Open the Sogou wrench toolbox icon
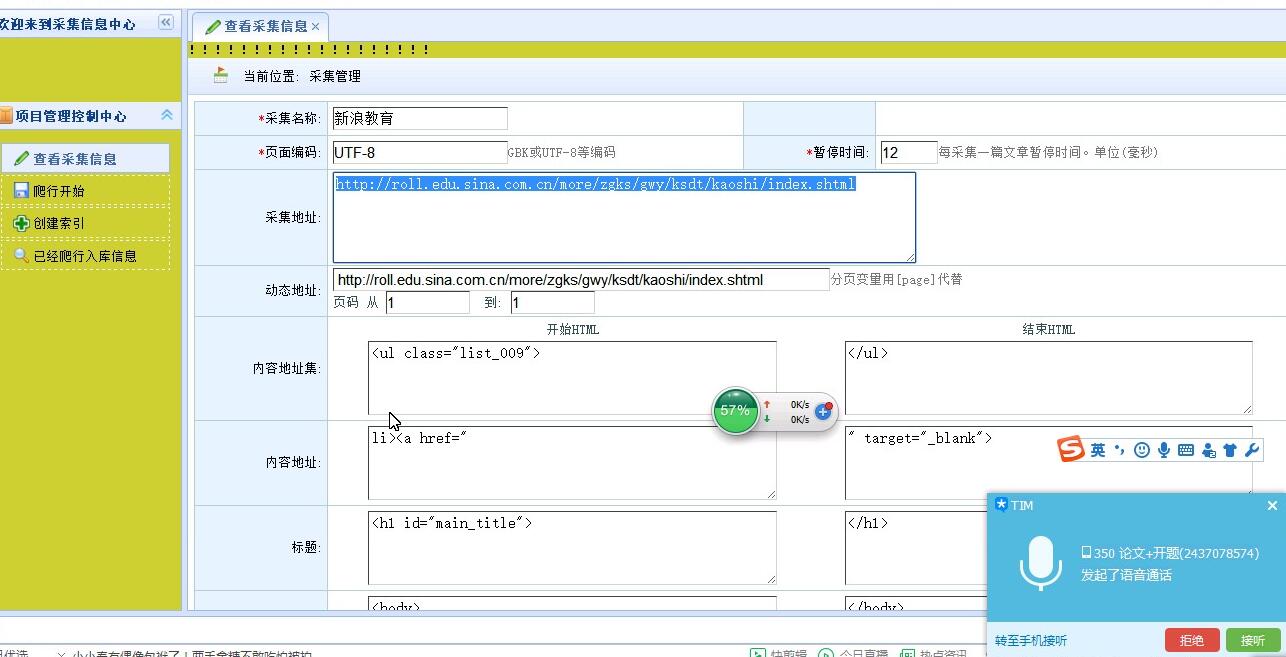The width and height of the screenshot is (1286, 657). tap(1251, 450)
